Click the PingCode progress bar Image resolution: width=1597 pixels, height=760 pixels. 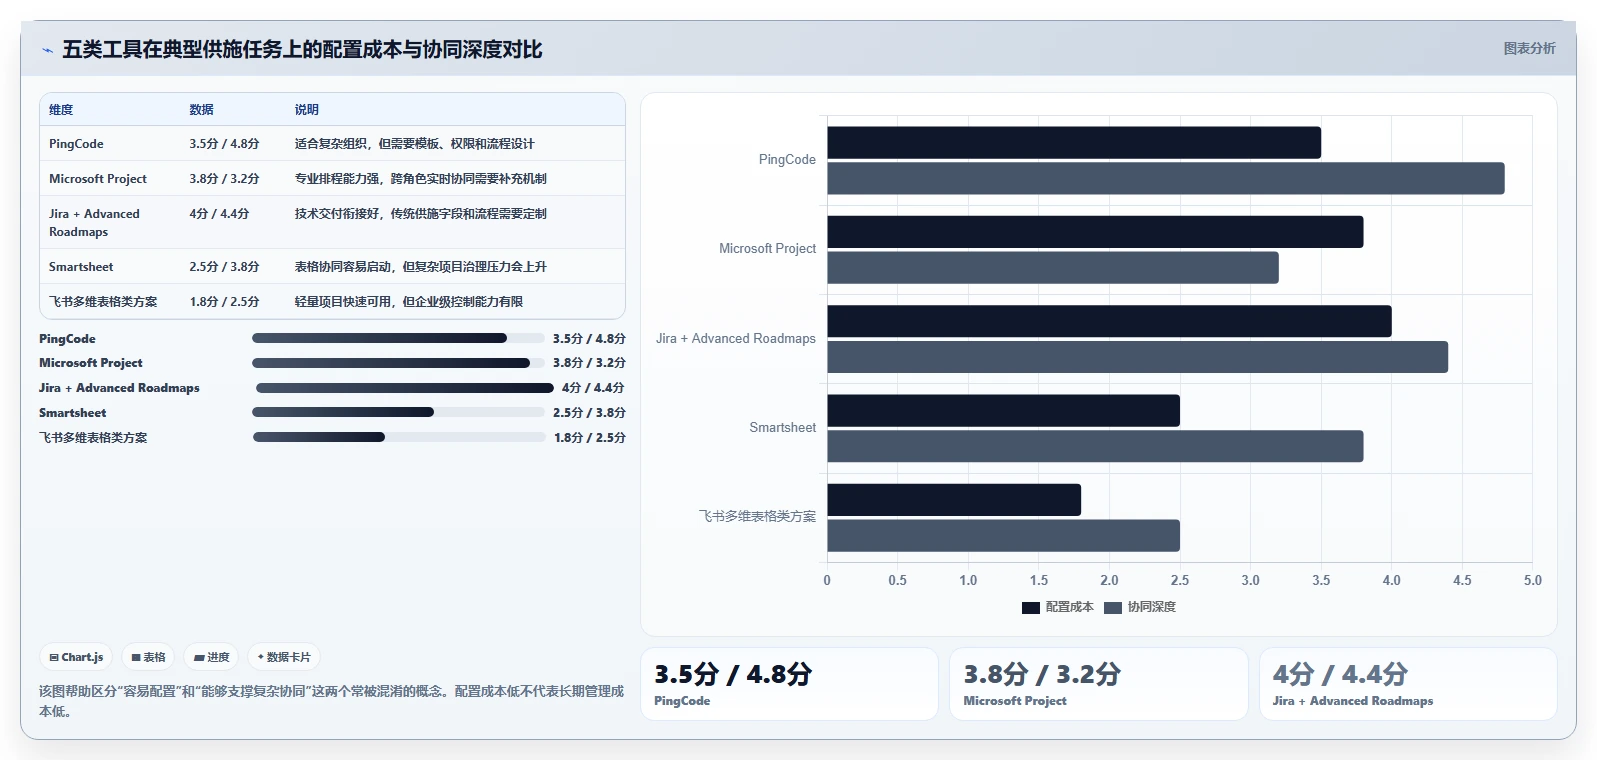pyautogui.click(x=398, y=338)
